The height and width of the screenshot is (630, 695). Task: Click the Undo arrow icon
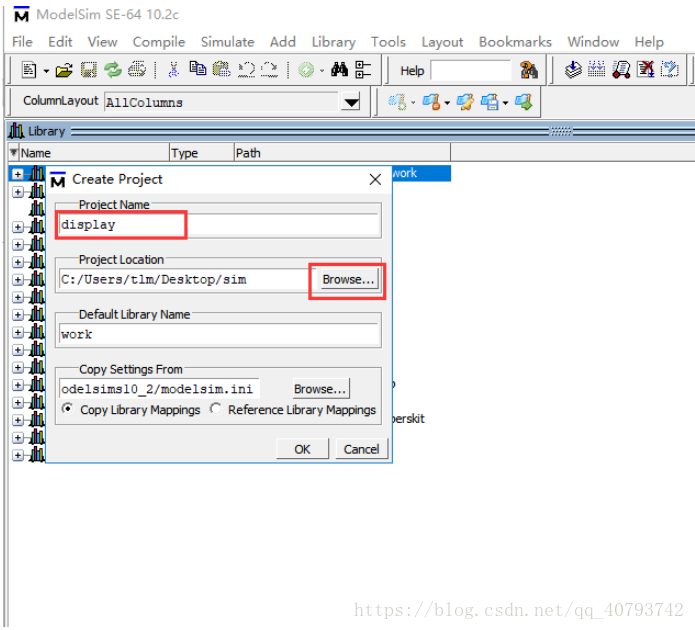pyautogui.click(x=246, y=70)
